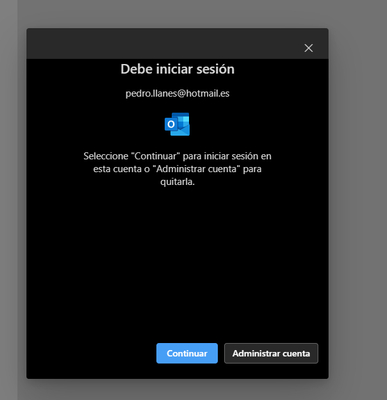
Task: Close the sign-in dialog with the X
Action: click(x=309, y=48)
